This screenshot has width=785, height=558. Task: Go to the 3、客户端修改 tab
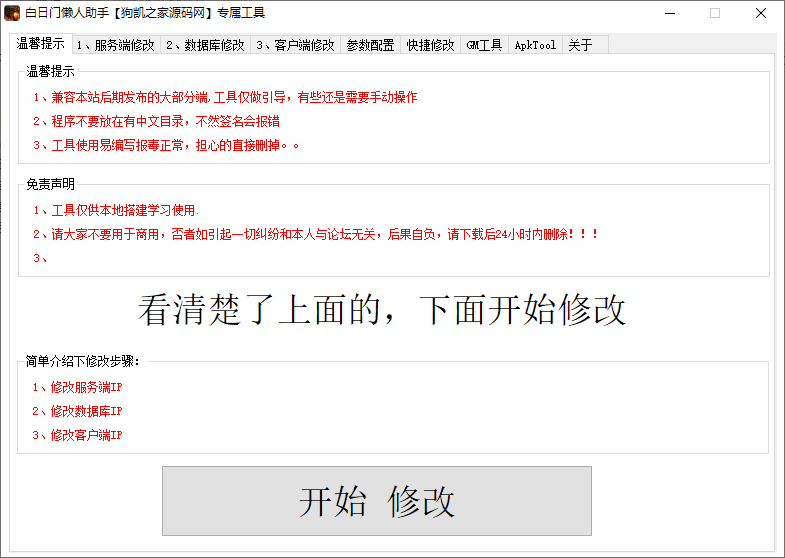point(294,45)
